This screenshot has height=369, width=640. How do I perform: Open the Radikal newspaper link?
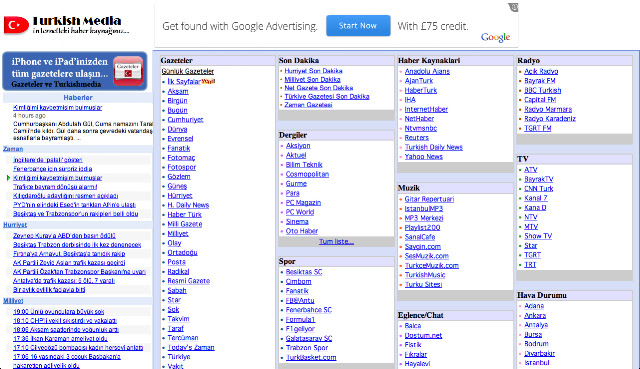click(x=178, y=271)
